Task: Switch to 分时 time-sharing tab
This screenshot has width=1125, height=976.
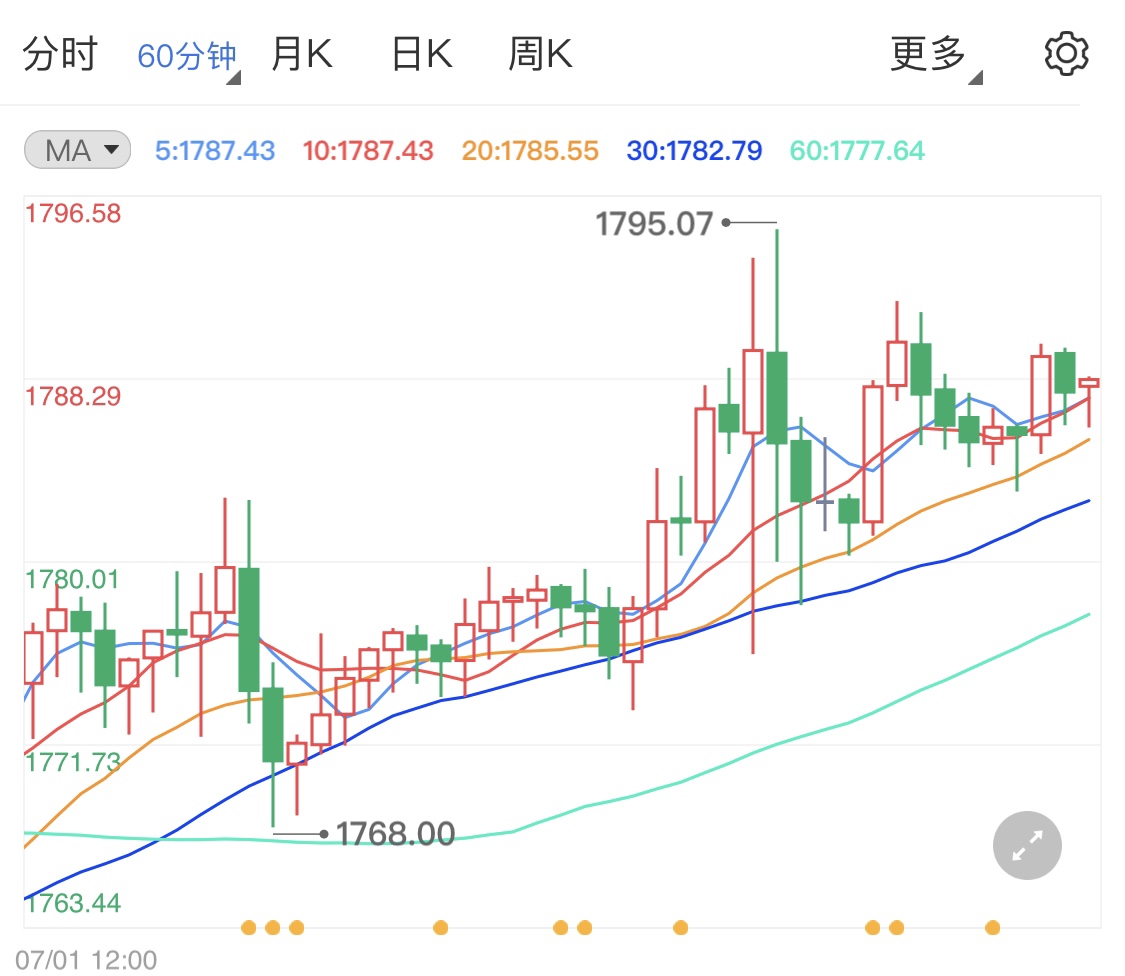Action: click(60, 55)
